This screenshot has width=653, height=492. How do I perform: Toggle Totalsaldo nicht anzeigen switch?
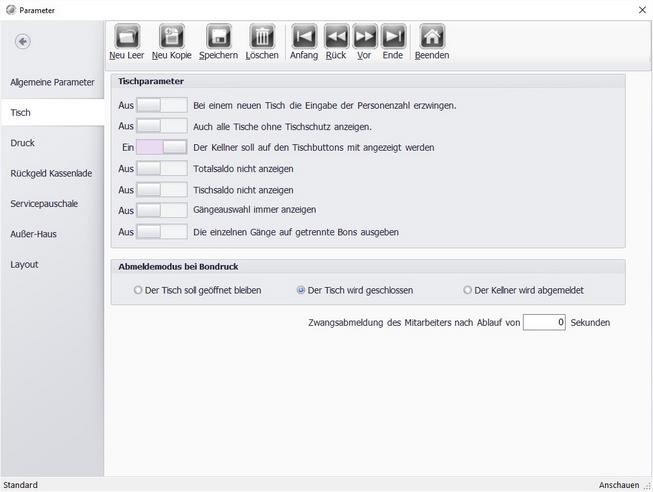[x=162, y=169]
